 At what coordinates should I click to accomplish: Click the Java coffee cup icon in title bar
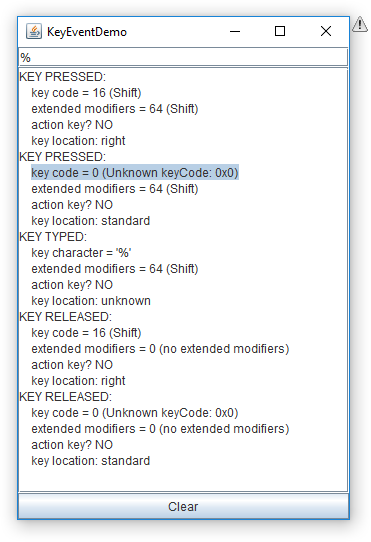[34, 31]
